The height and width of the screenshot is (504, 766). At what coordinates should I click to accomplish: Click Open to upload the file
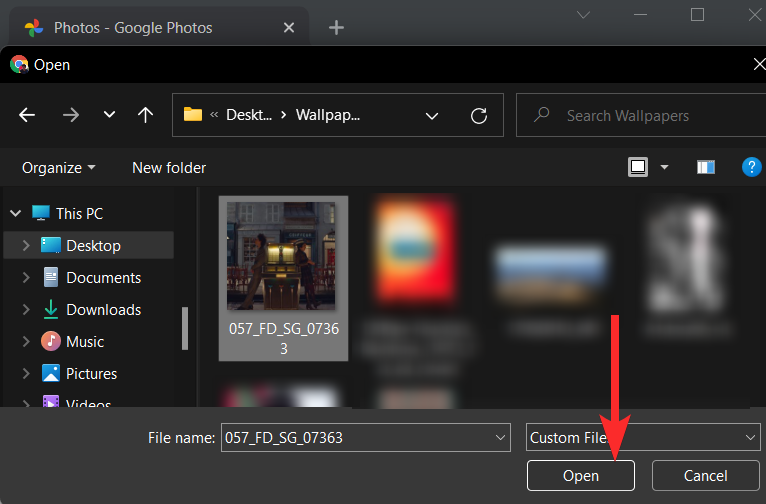tap(580, 476)
